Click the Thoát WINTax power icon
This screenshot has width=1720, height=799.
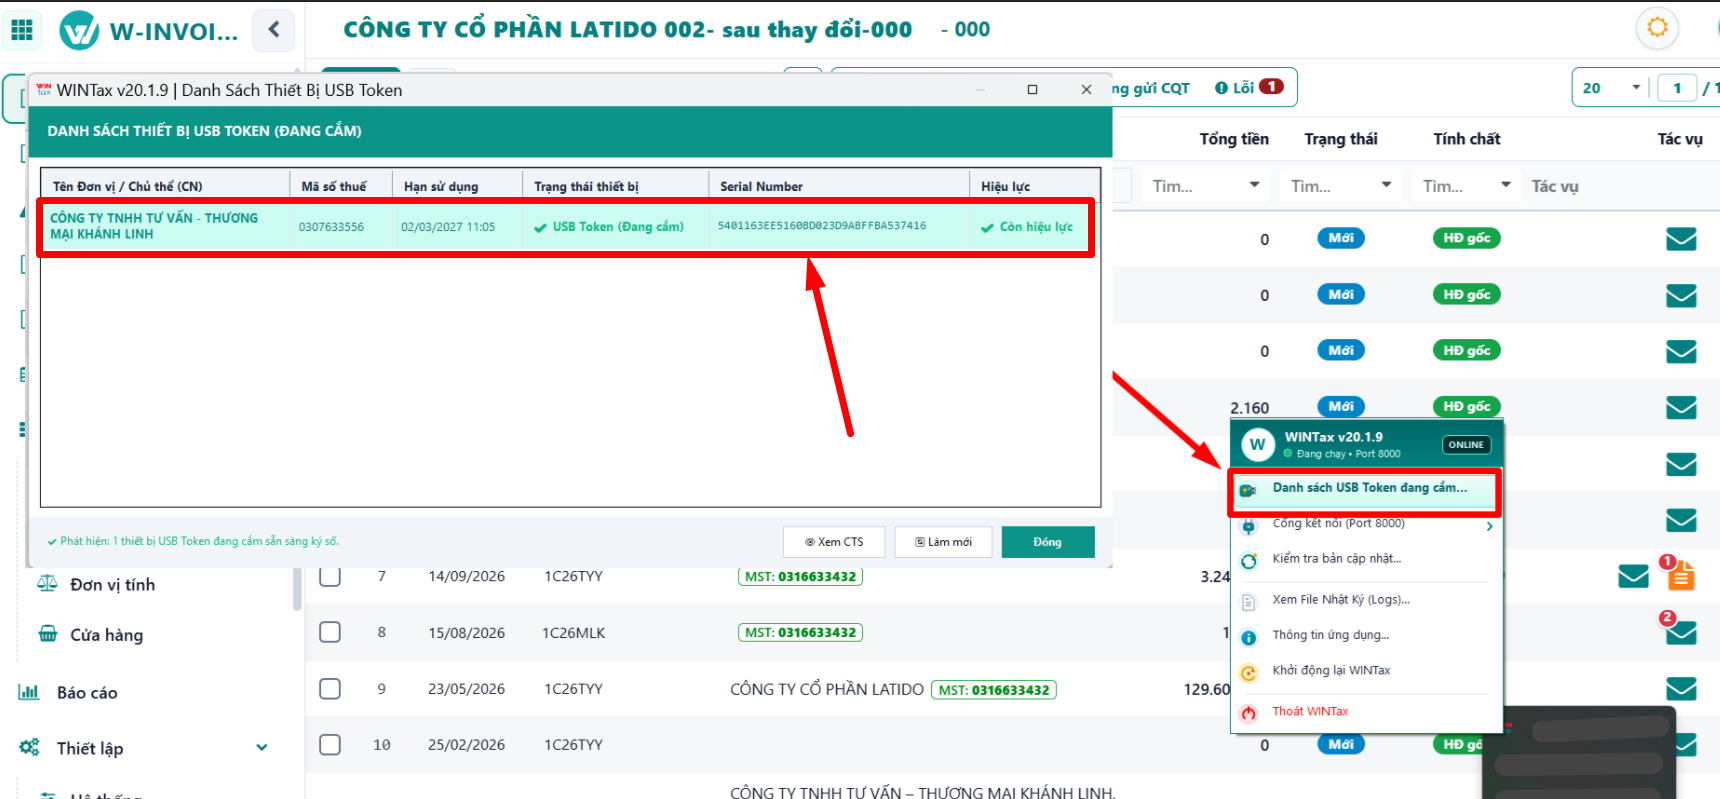tap(1248, 713)
